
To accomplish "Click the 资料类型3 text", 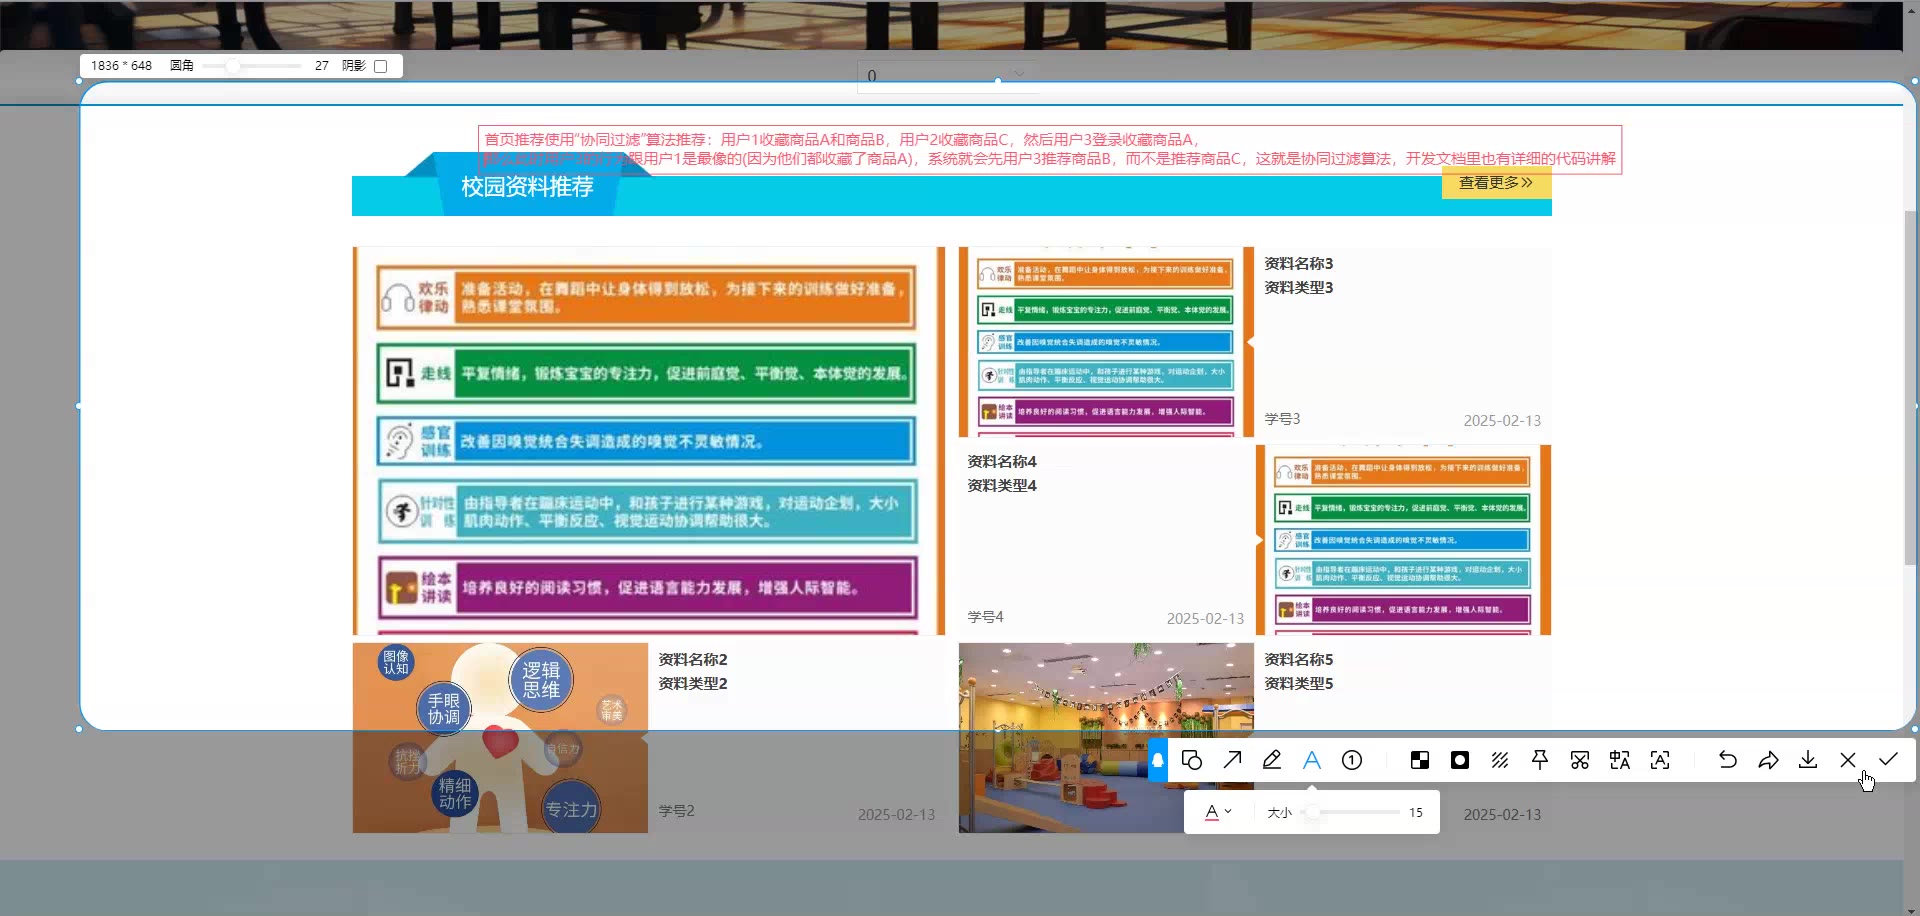I will tap(1298, 287).
